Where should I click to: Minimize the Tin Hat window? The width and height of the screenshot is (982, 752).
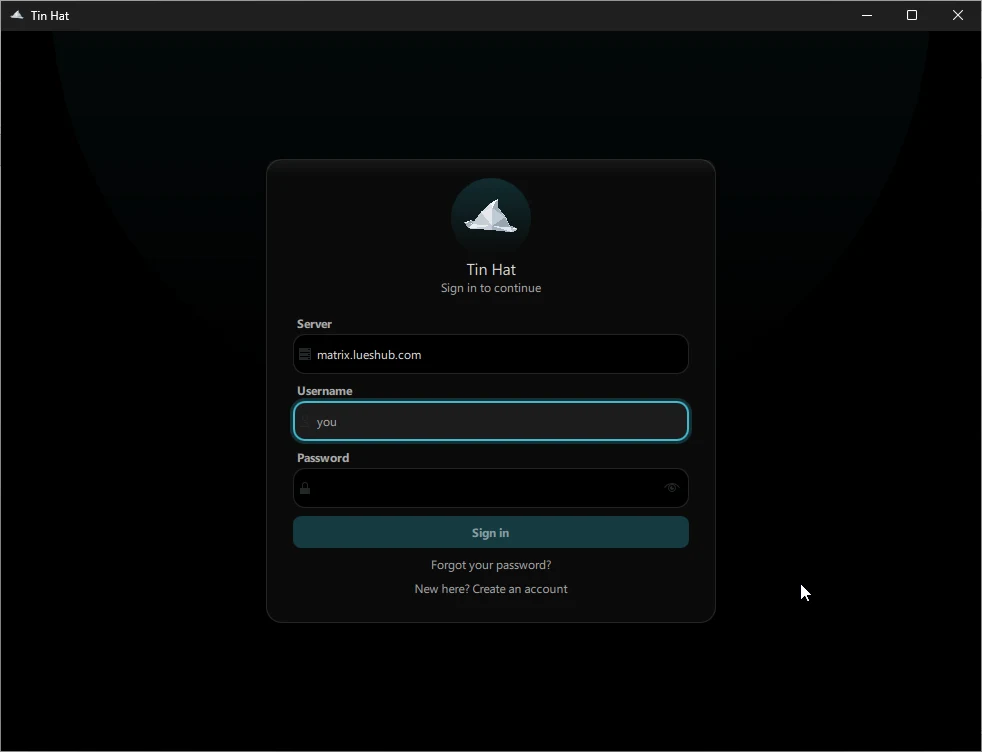(x=867, y=15)
